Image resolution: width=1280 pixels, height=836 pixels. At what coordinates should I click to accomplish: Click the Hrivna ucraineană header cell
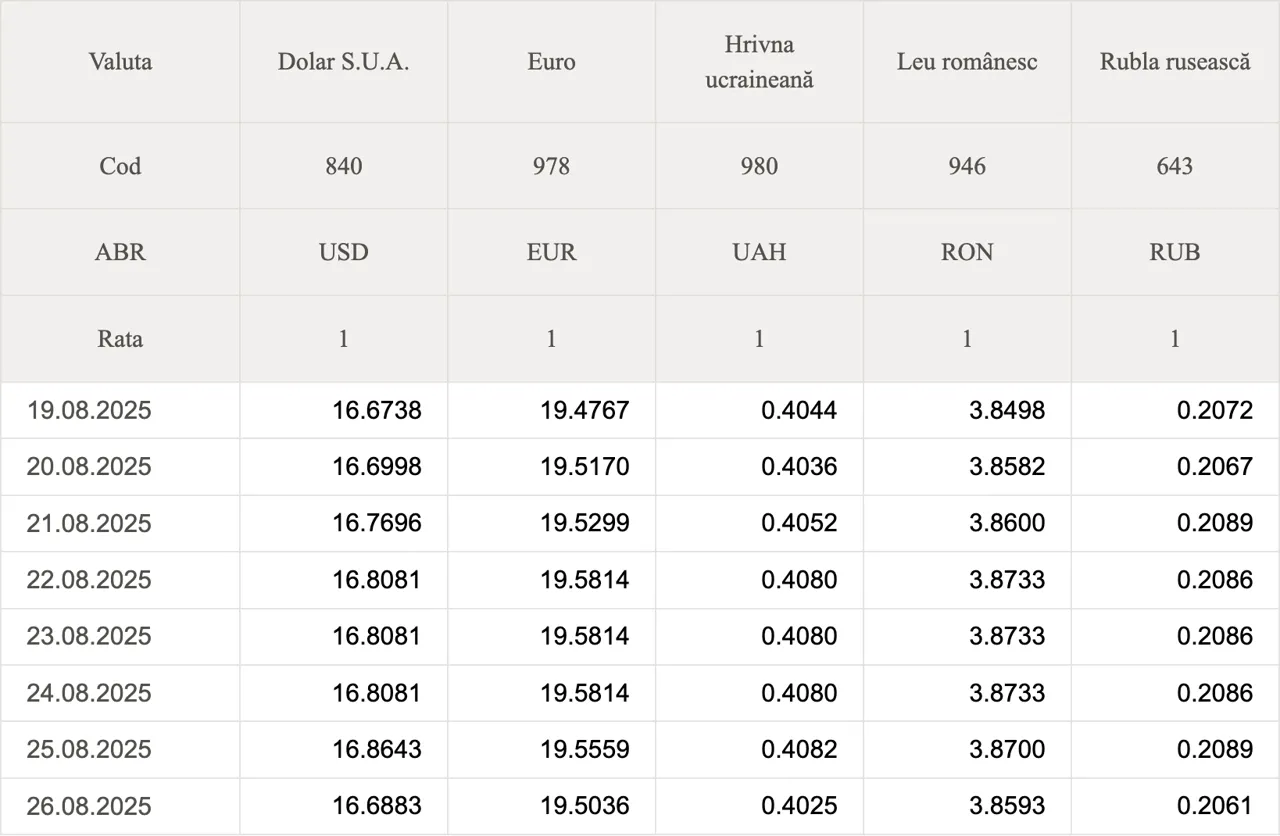pos(759,62)
